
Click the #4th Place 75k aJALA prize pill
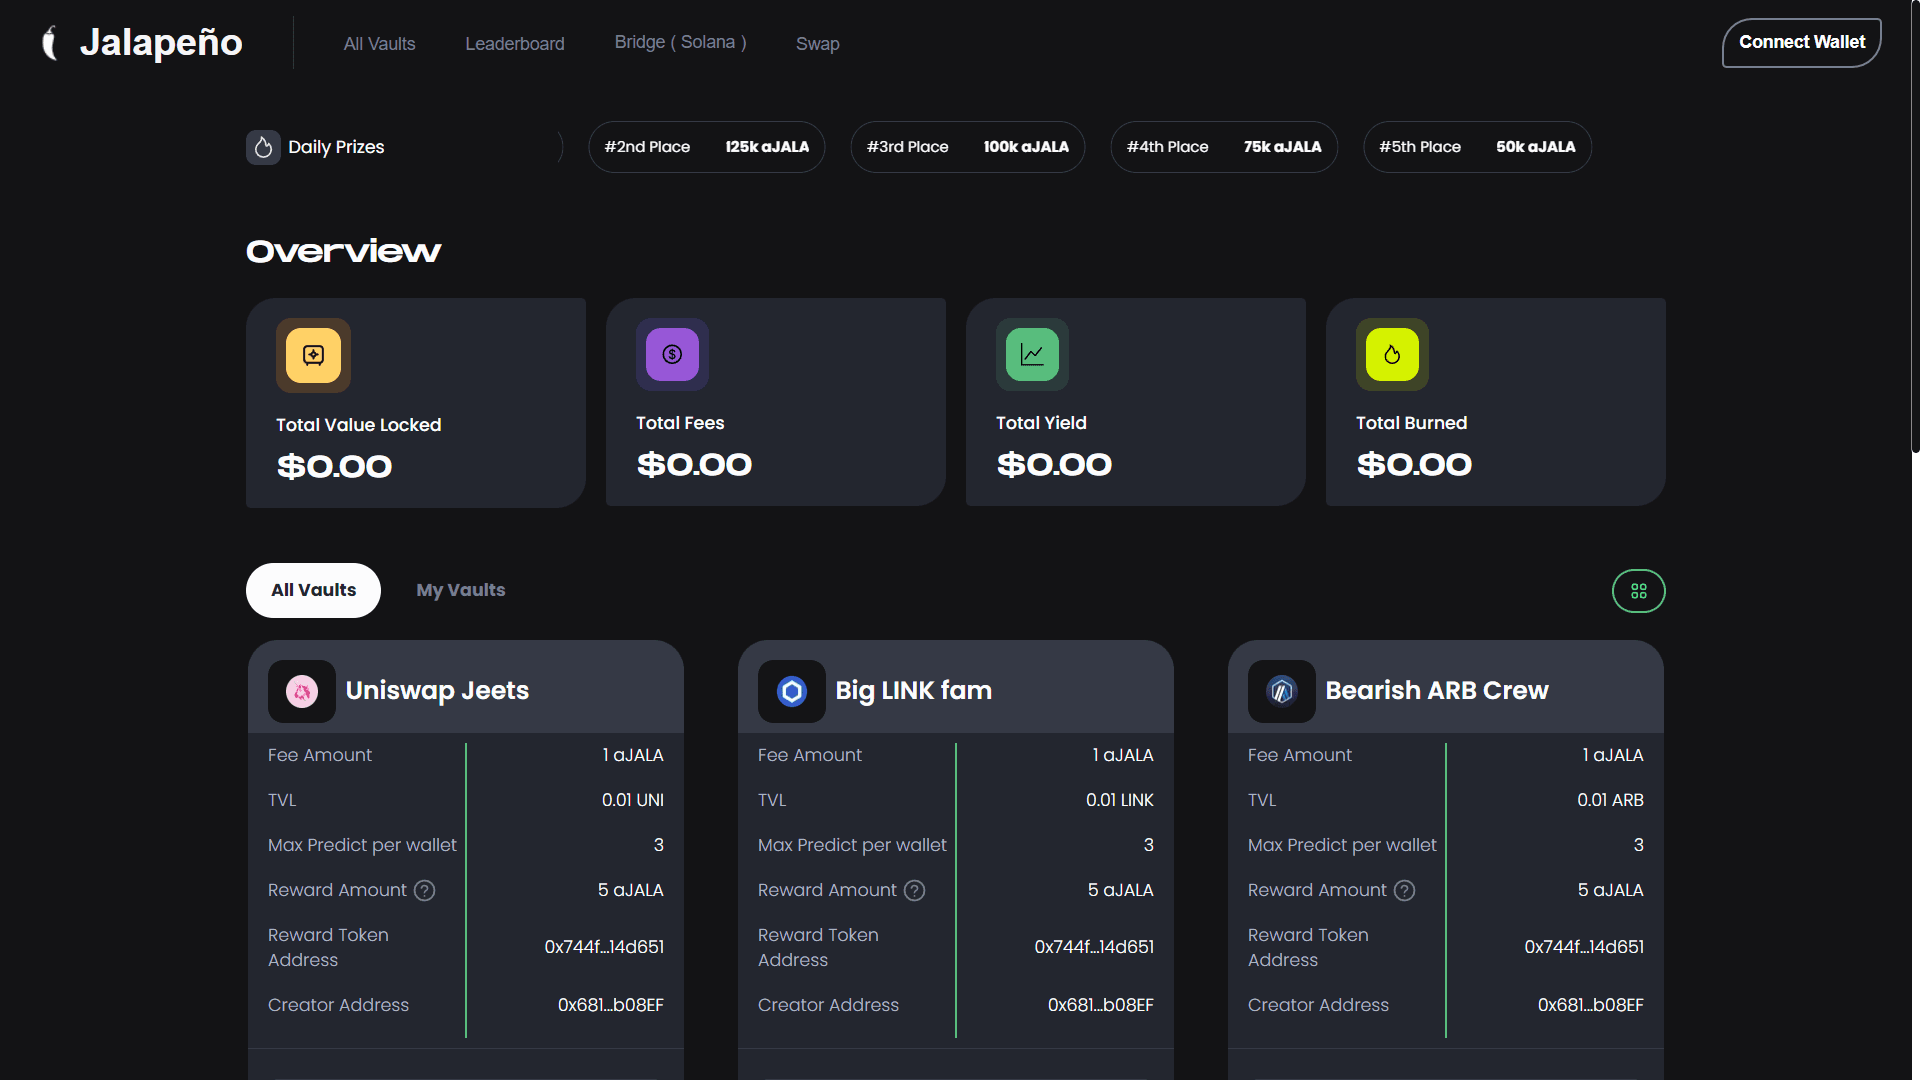pyautogui.click(x=1224, y=147)
